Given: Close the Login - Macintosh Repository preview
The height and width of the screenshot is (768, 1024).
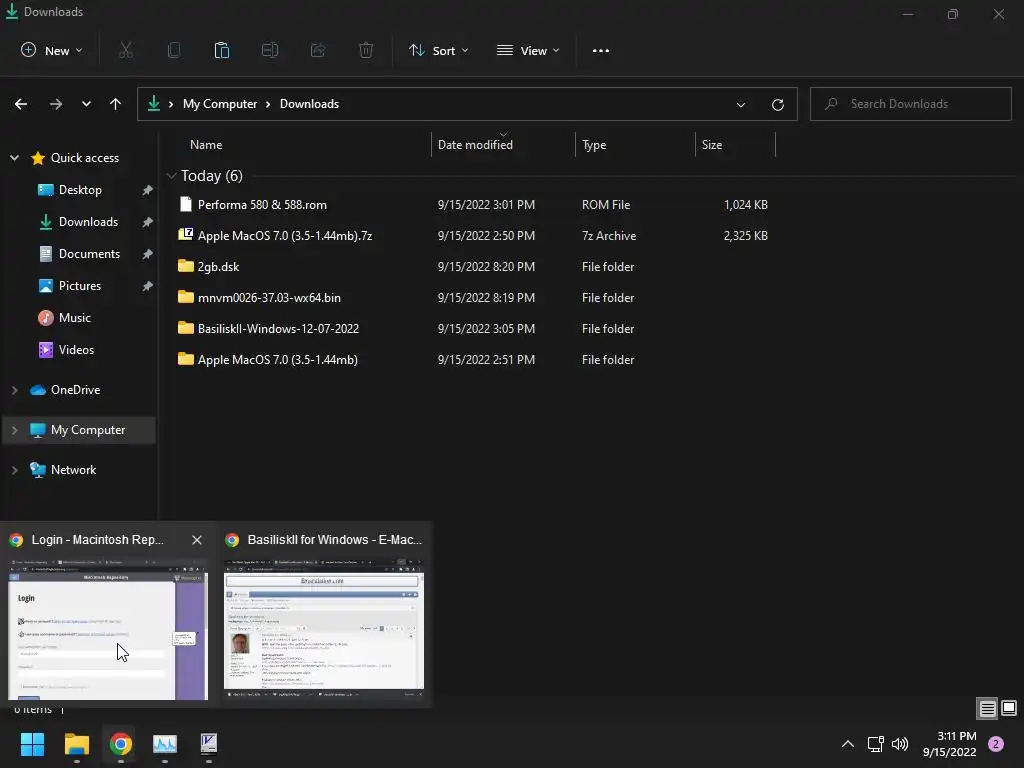Looking at the screenshot, I should click(197, 539).
